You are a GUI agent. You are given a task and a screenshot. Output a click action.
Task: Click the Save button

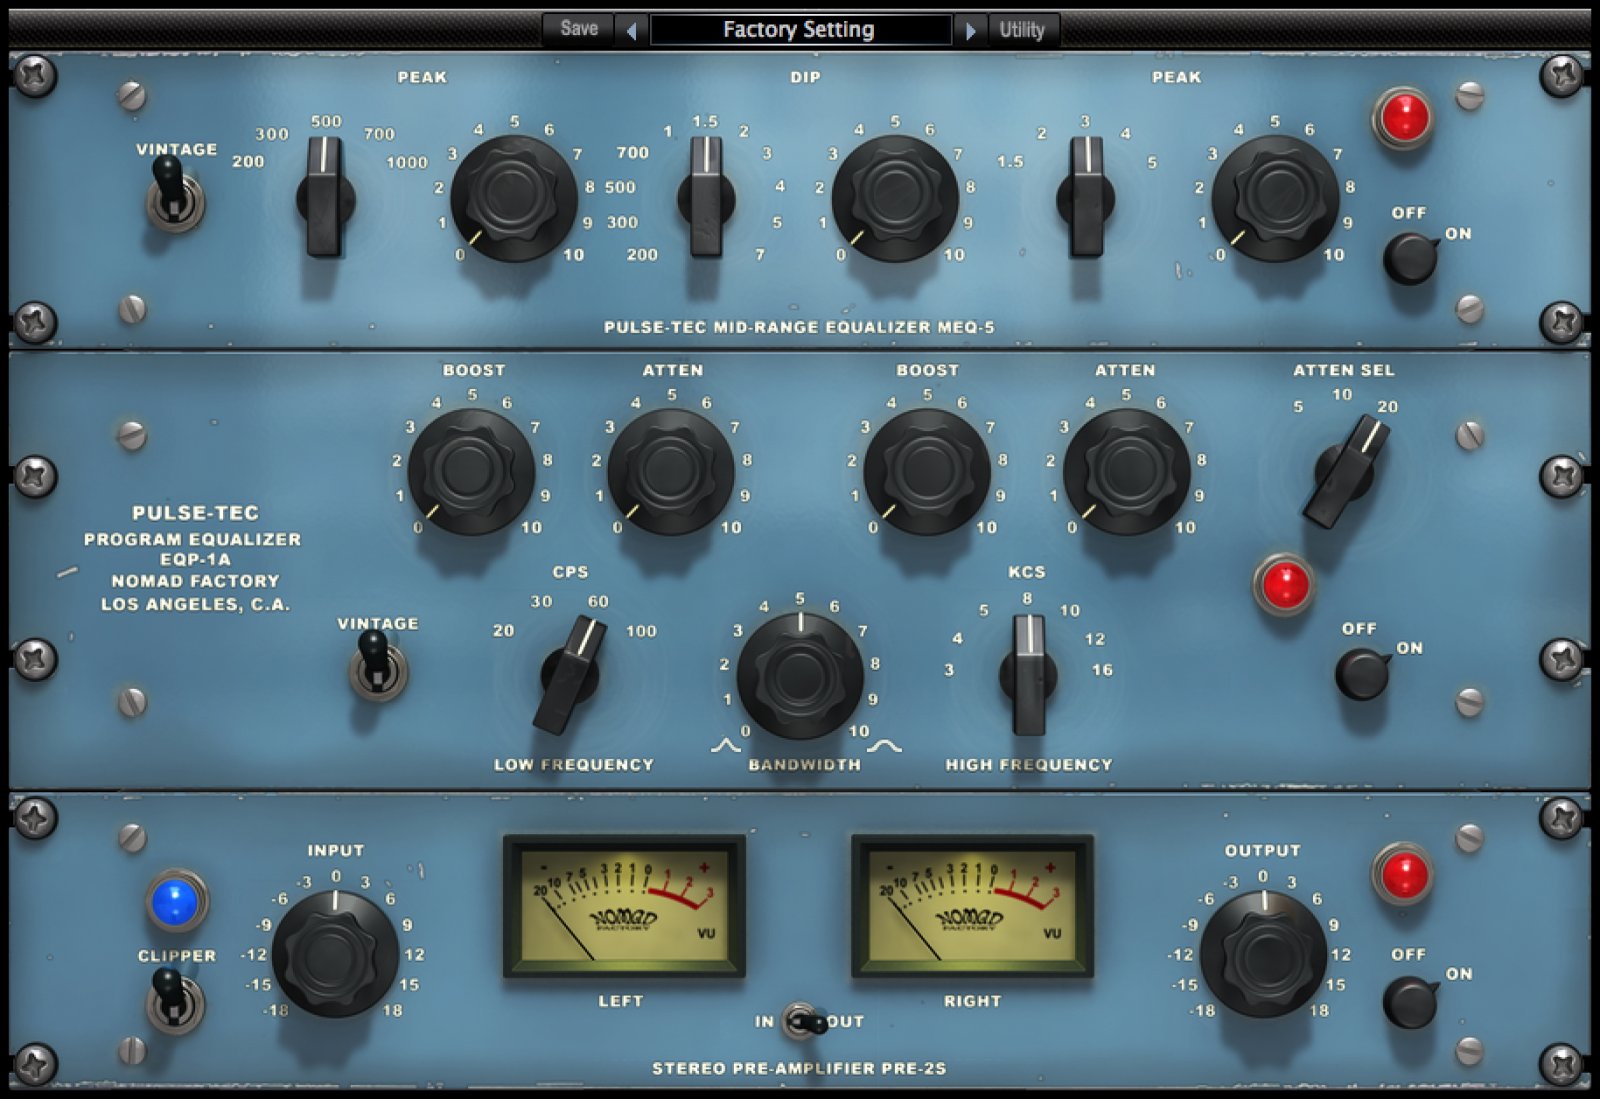coord(580,27)
